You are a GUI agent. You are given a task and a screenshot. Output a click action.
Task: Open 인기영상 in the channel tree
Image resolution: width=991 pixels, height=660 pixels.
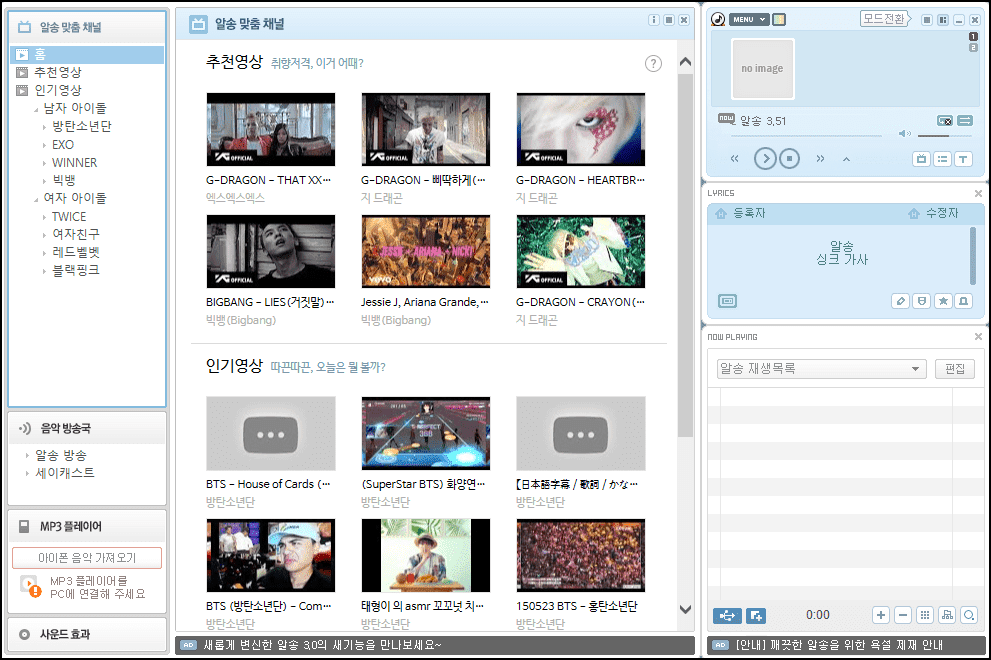click(x=58, y=90)
